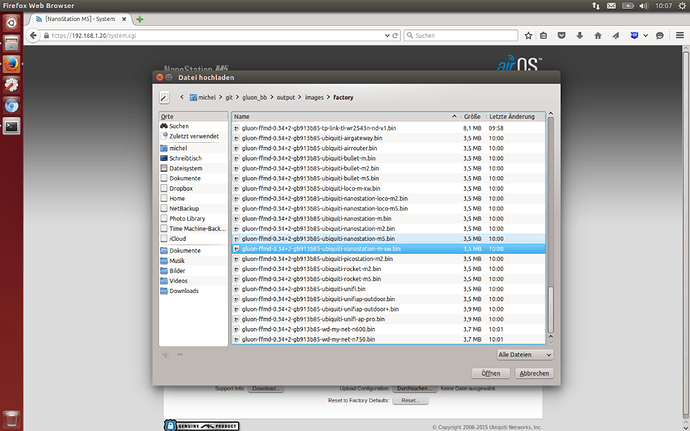Screen dimensions: 690x431
Task: Click the Firefox back navigation arrow
Action: 33,35
